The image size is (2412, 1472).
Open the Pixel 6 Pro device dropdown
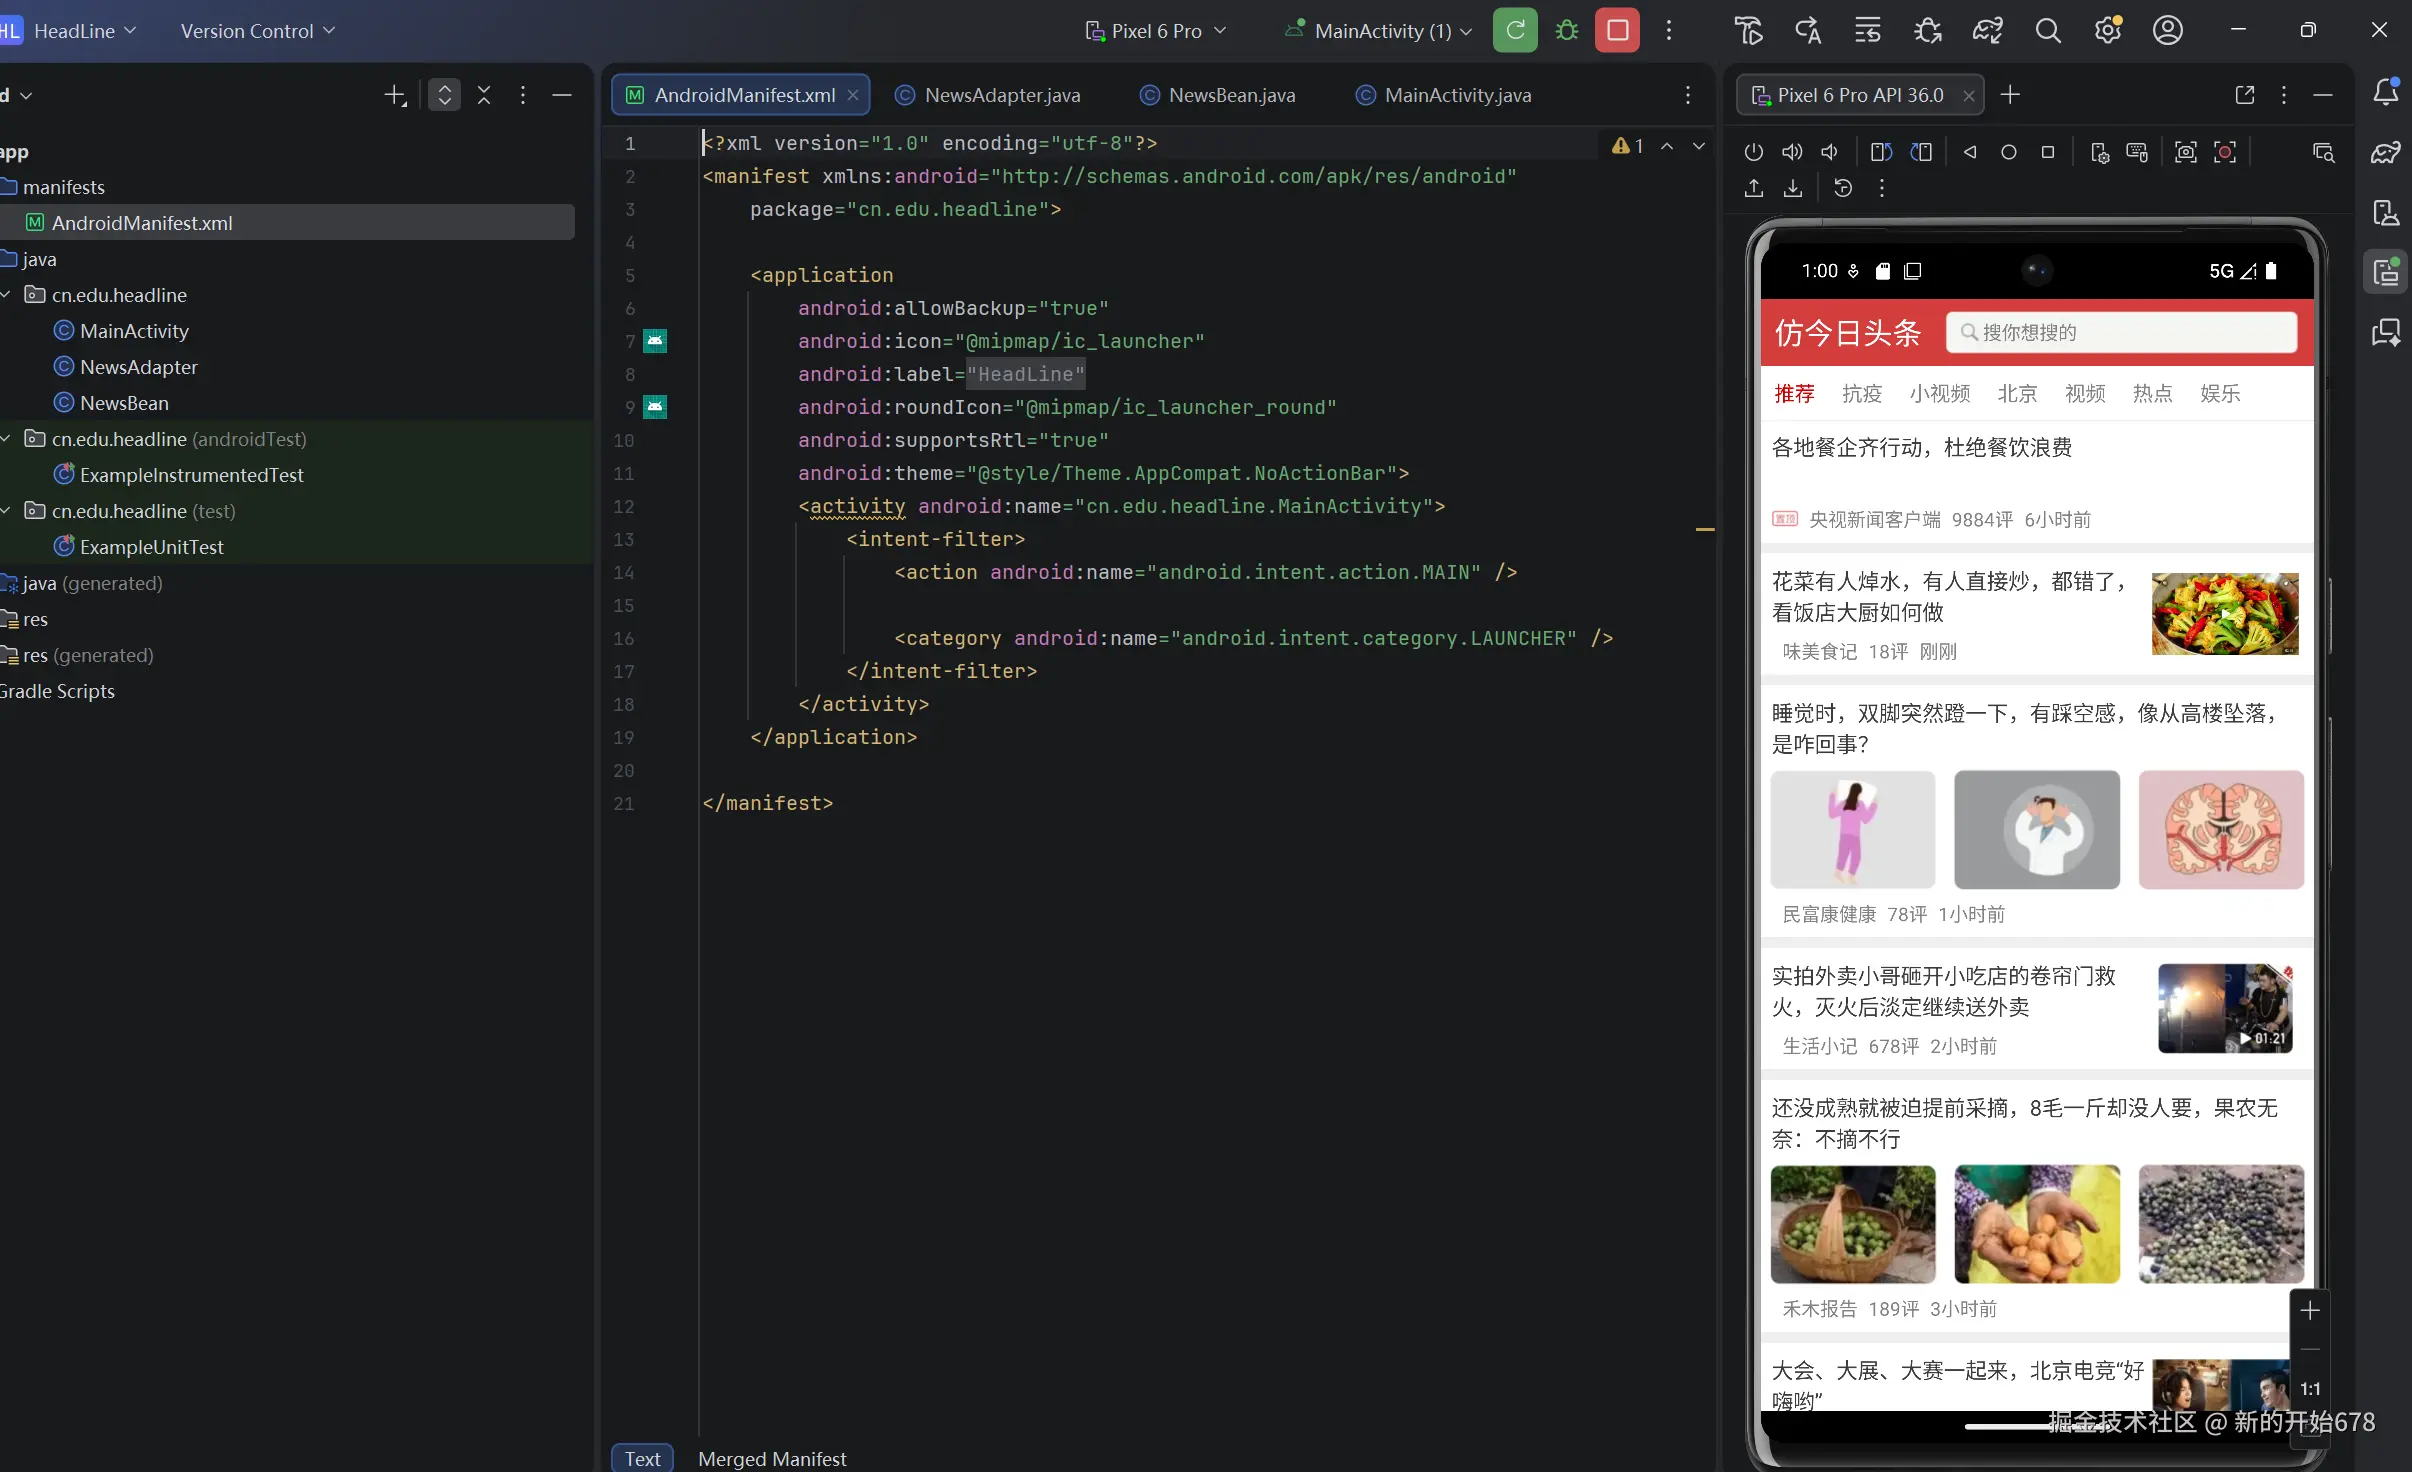click(x=1156, y=31)
